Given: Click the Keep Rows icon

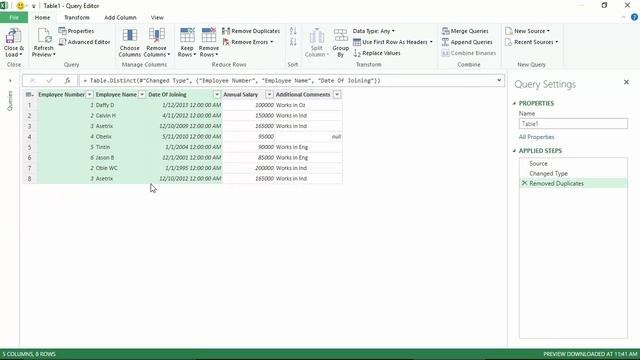Looking at the screenshot, I should 187,36.
